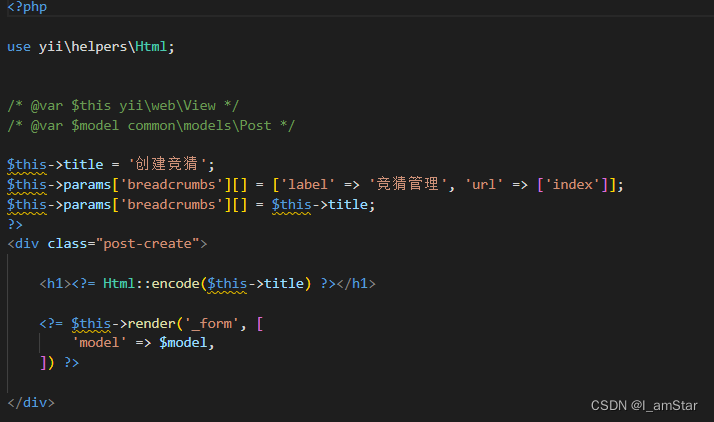Screen dimensions: 714x422
Task: Click the opening <h1> tag
Action: (55, 284)
